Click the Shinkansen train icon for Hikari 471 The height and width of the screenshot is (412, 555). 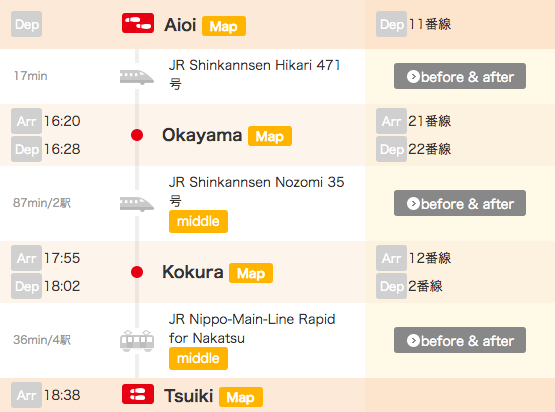click(x=137, y=77)
